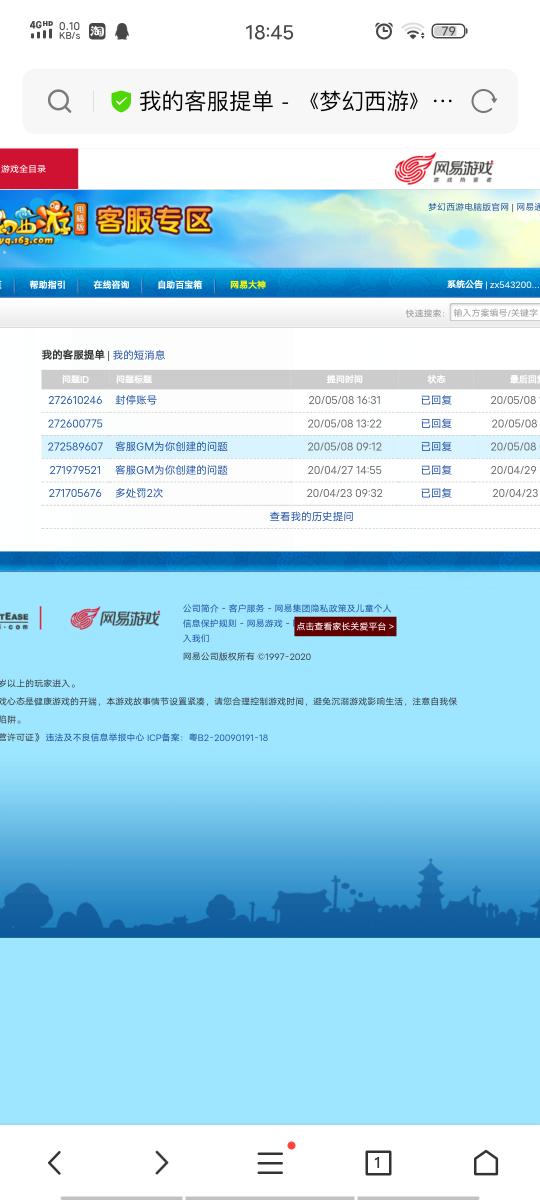
Task: Tap the browser search magnifier icon
Action: (60, 101)
